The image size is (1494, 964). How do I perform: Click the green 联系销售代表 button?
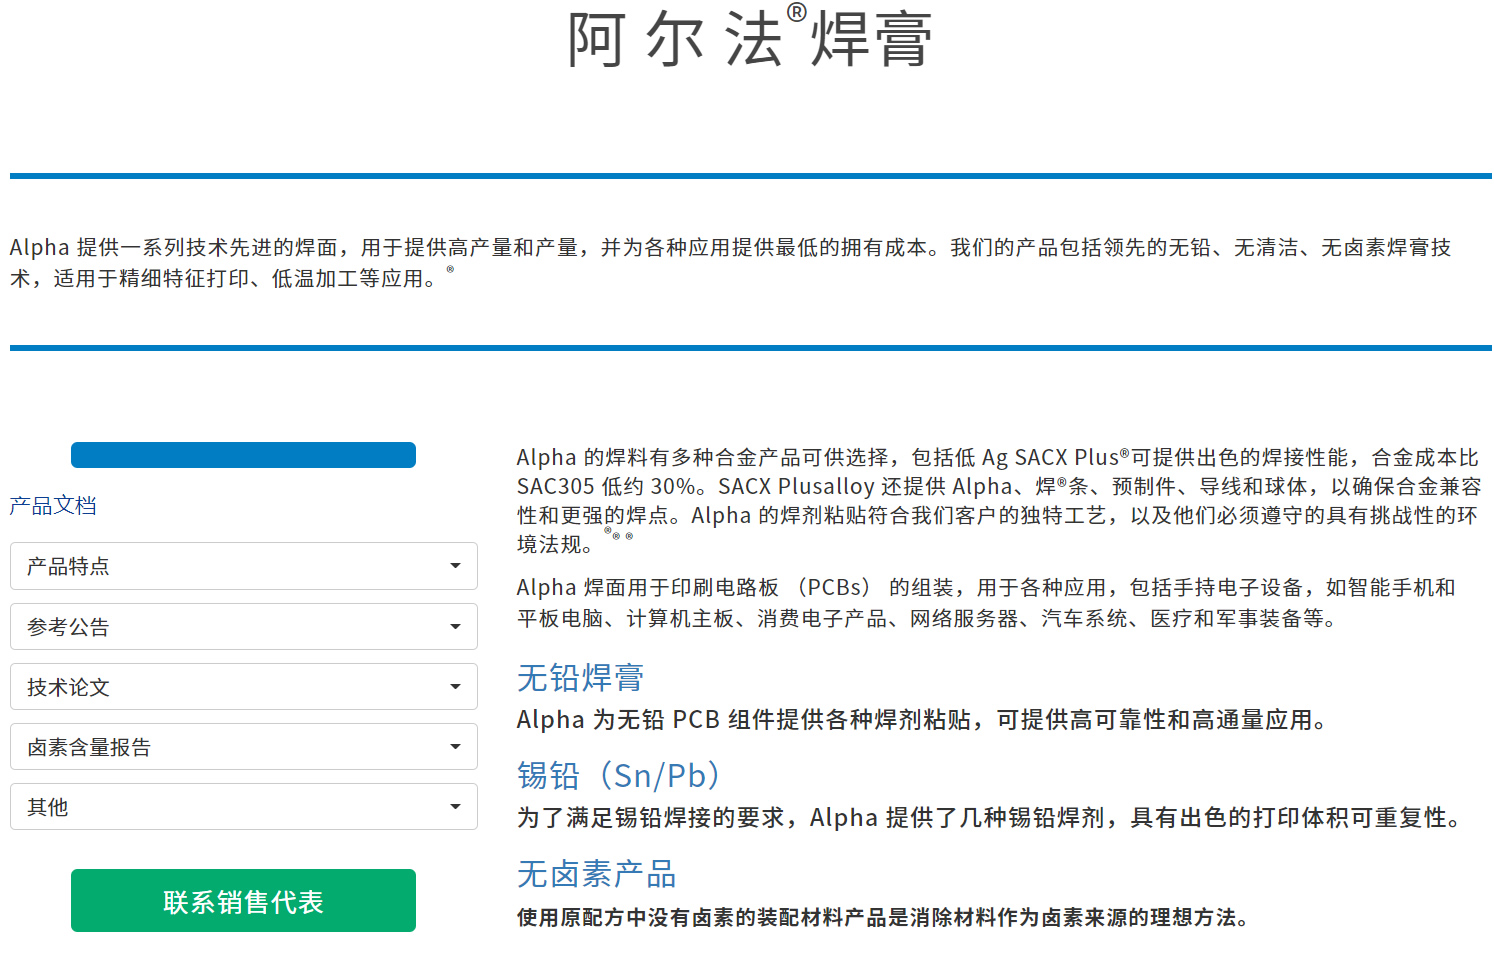pyautogui.click(x=243, y=901)
